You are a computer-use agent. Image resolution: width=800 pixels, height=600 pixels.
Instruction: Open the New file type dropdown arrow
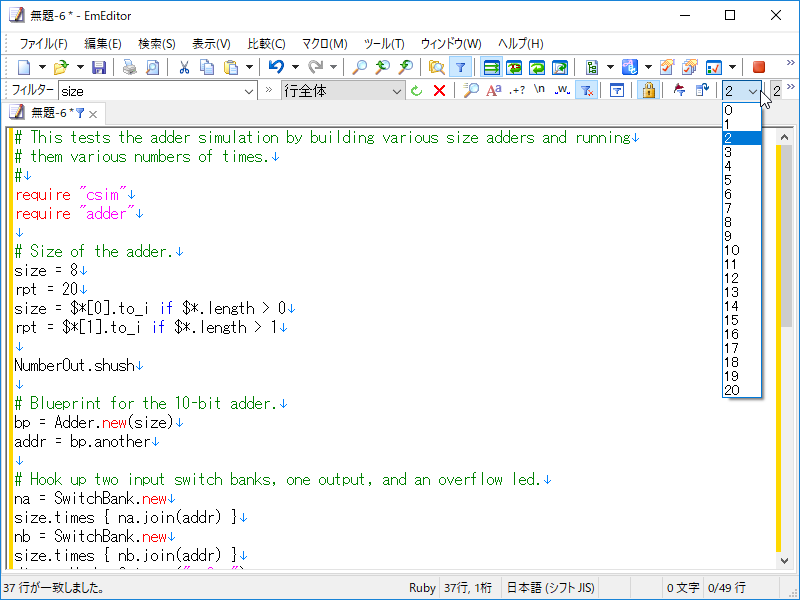42,67
